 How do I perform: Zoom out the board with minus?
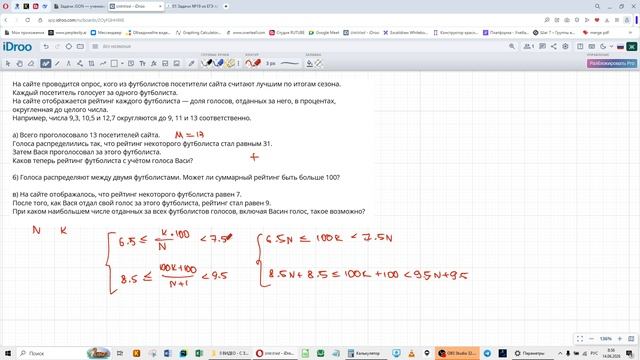click(591, 339)
